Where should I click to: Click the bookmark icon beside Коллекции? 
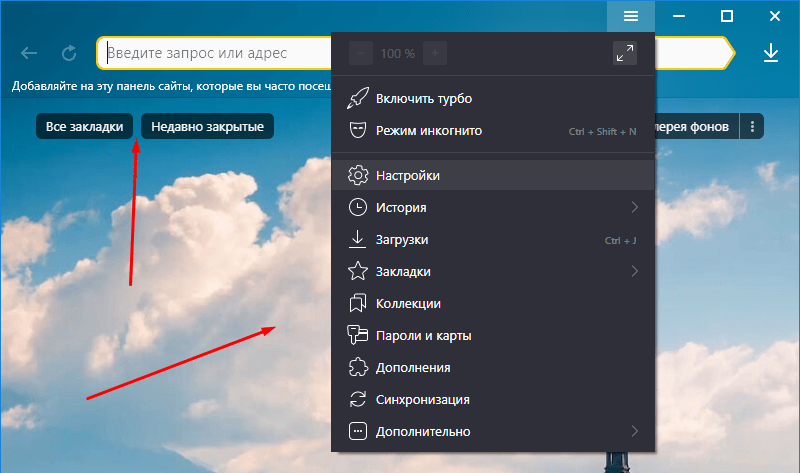pyautogui.click(x=358, y=303)
